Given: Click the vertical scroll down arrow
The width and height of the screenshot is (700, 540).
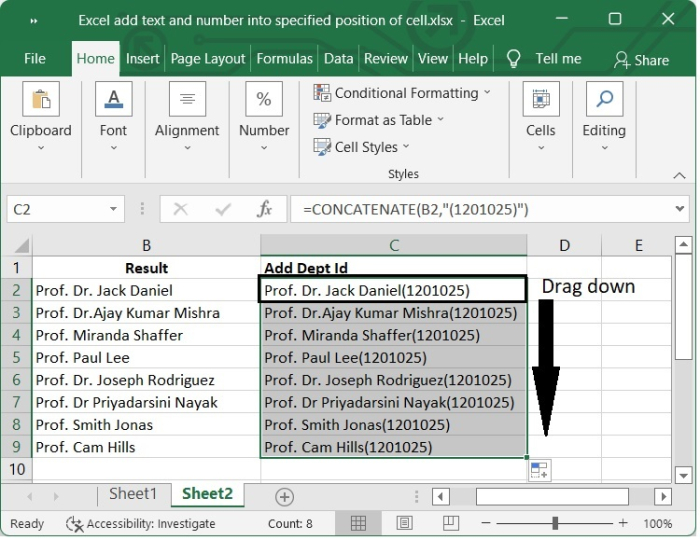Looking at the screenshot, I should click(683, 475).
